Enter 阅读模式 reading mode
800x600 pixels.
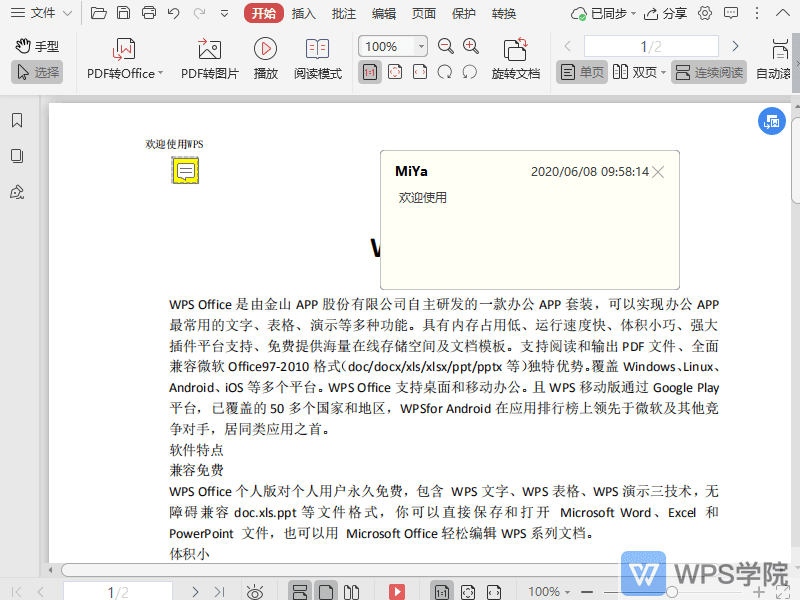tap(318, 58)
